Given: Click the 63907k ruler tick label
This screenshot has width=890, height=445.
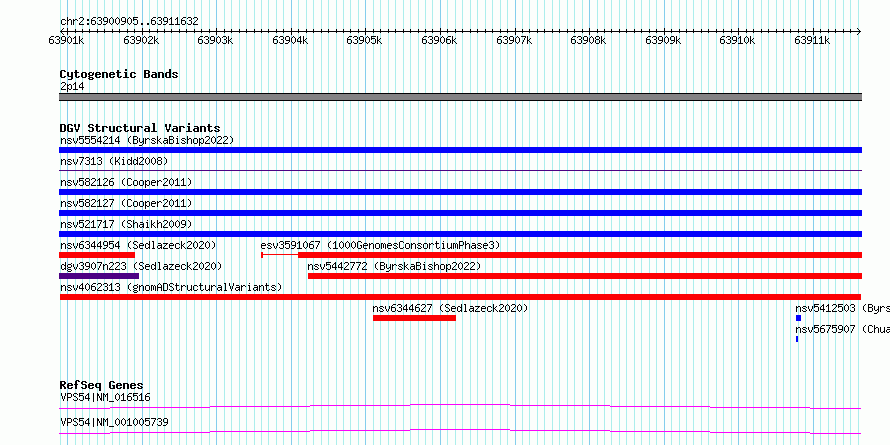Looking at the screenshot, I should 514,40.
